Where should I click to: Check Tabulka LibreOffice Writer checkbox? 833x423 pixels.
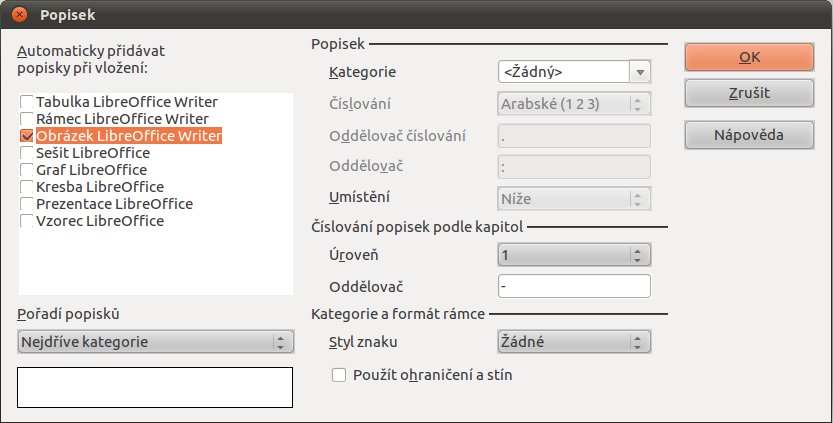[x=27, y=102]
